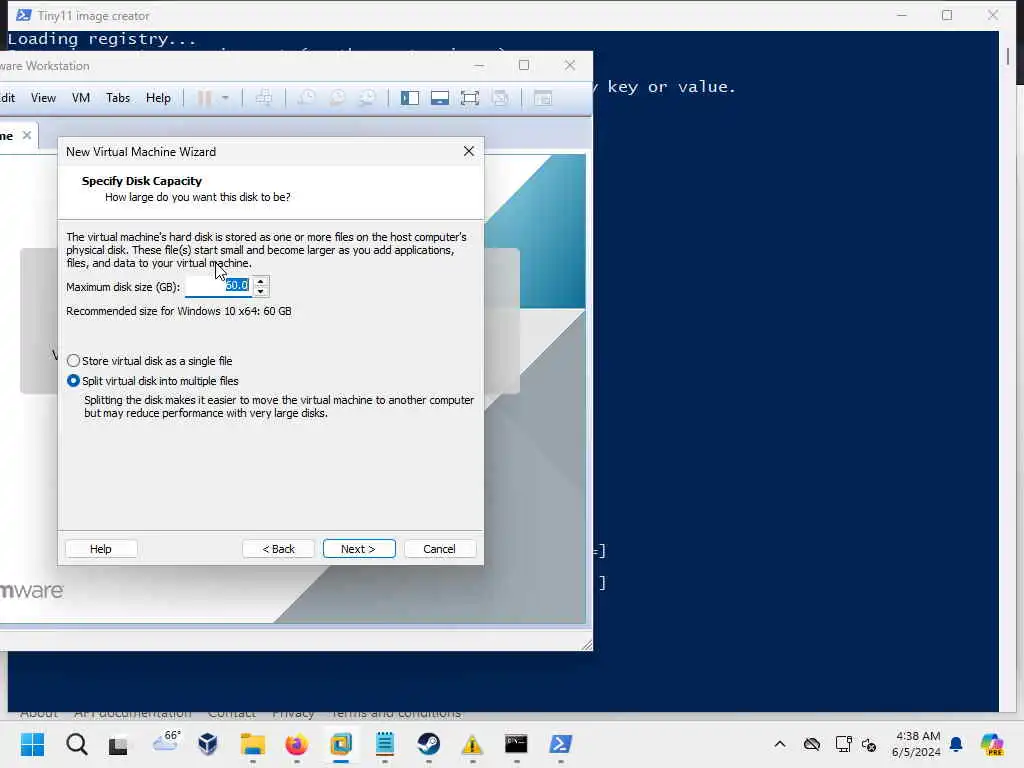Screen dimensions: 1024x768
Task: Increase maximum disk size with up arrow
Action: point(261,281)
